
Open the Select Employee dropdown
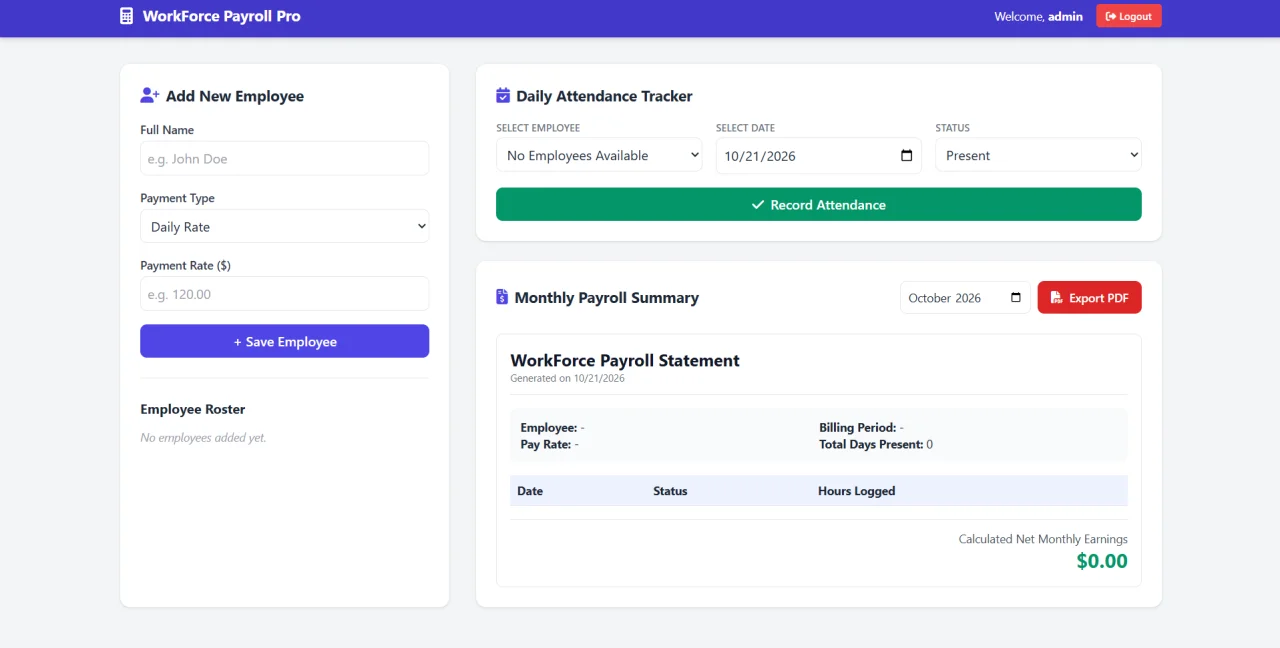coord(599,156)
